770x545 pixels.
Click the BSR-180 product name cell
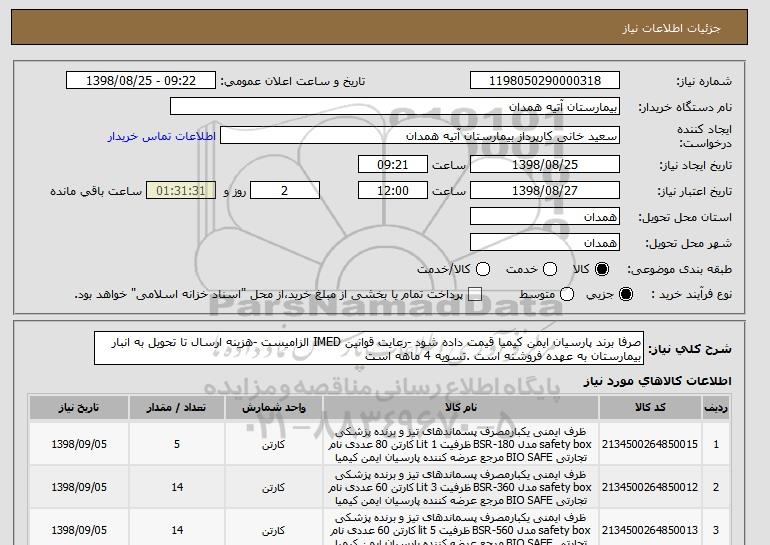click(x=461, y=445)
